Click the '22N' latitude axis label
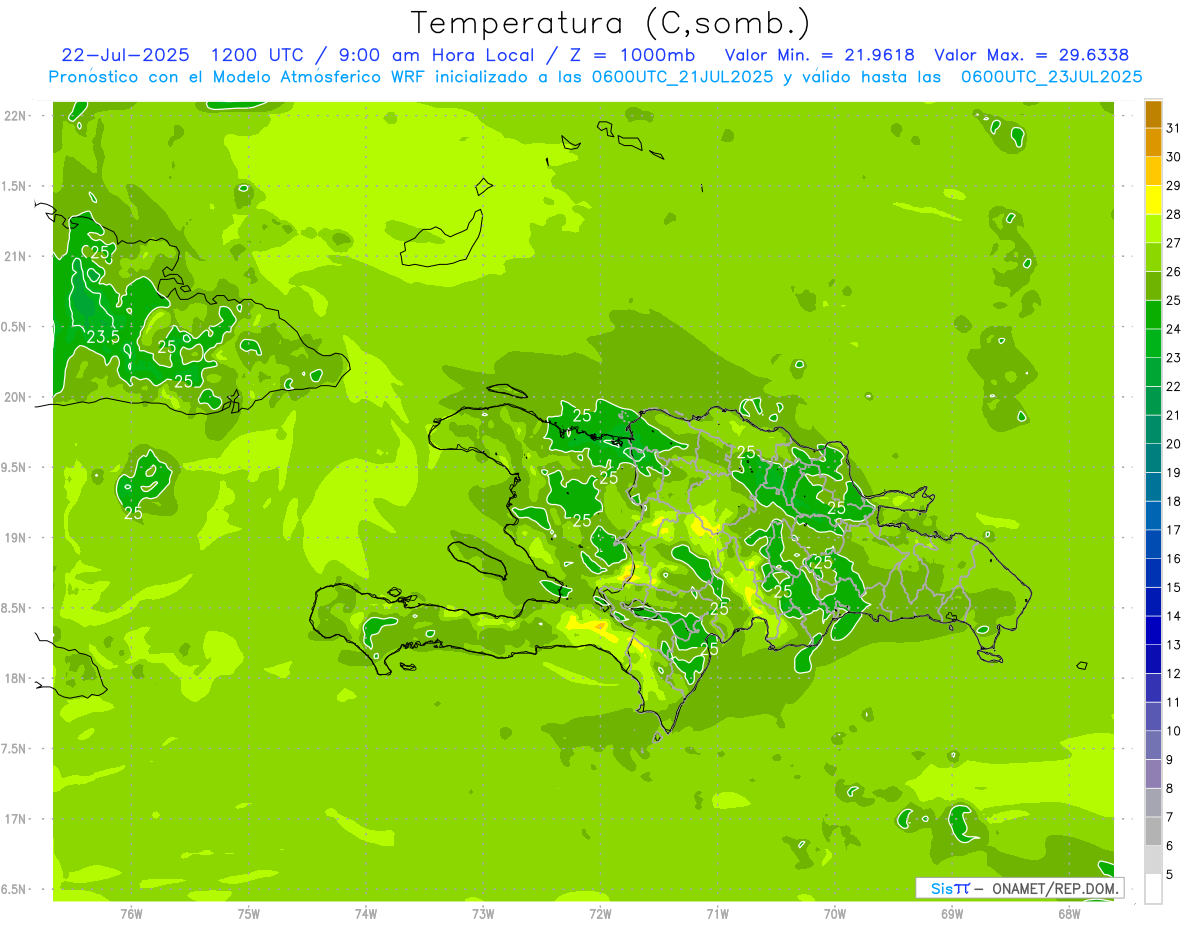Viewport: 1200px width, 927px height. 14,116
